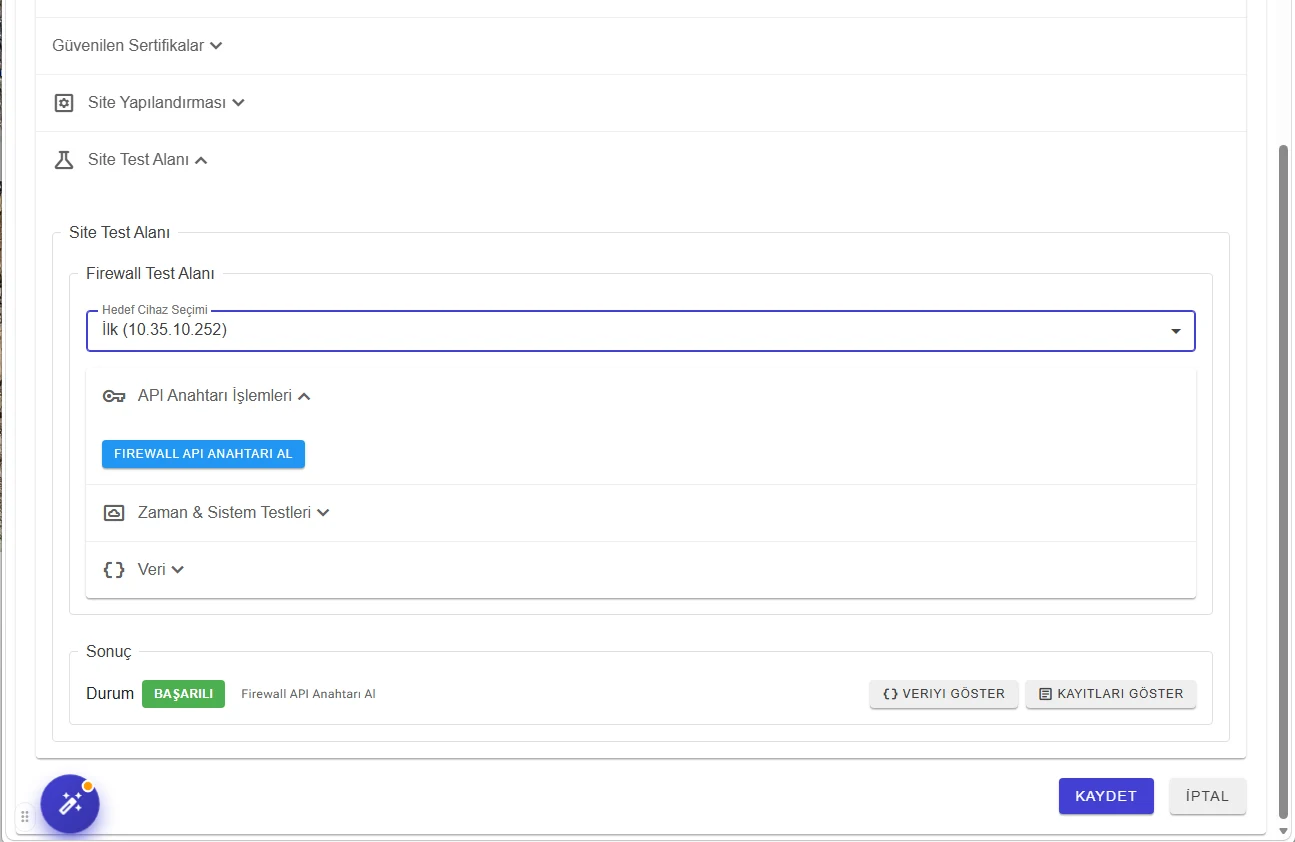This screenshot has height=842, width=1295.
Task: Expand Site Yapılandırması section chevron
Action: pos(238,103)
